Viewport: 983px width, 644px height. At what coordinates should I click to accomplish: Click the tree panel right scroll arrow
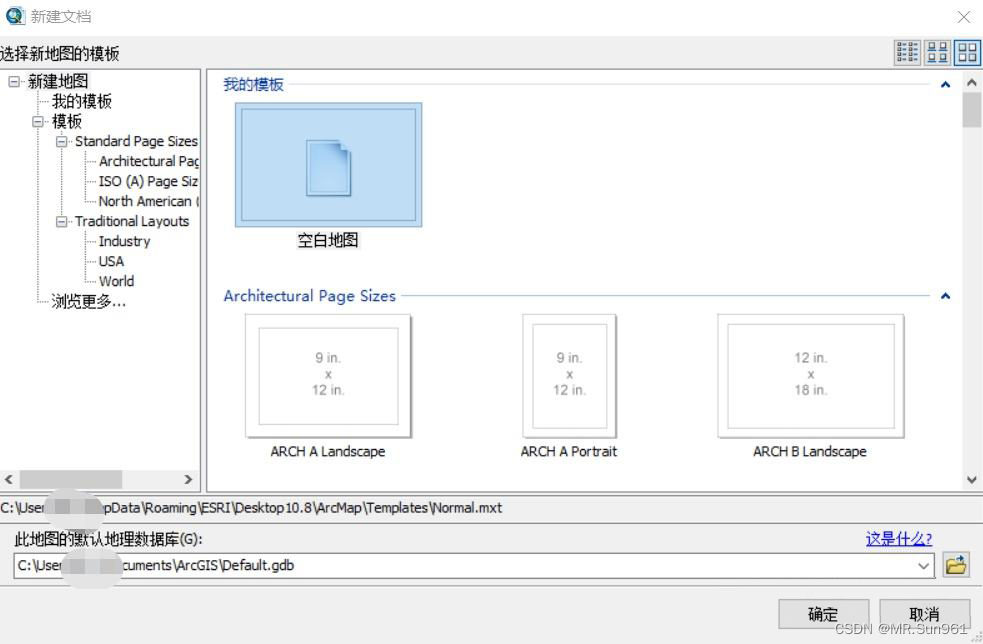tap(188, 479)
